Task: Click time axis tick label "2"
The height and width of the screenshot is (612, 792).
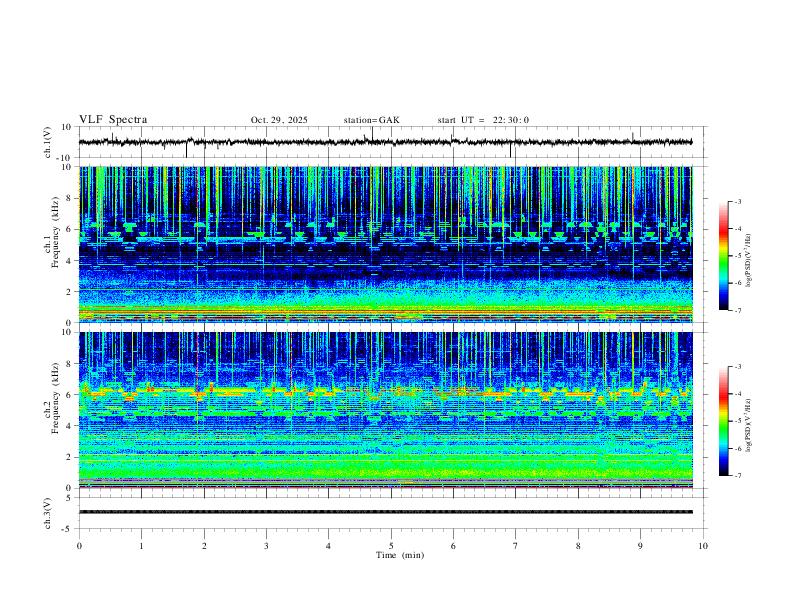Action: click(204, 546)
